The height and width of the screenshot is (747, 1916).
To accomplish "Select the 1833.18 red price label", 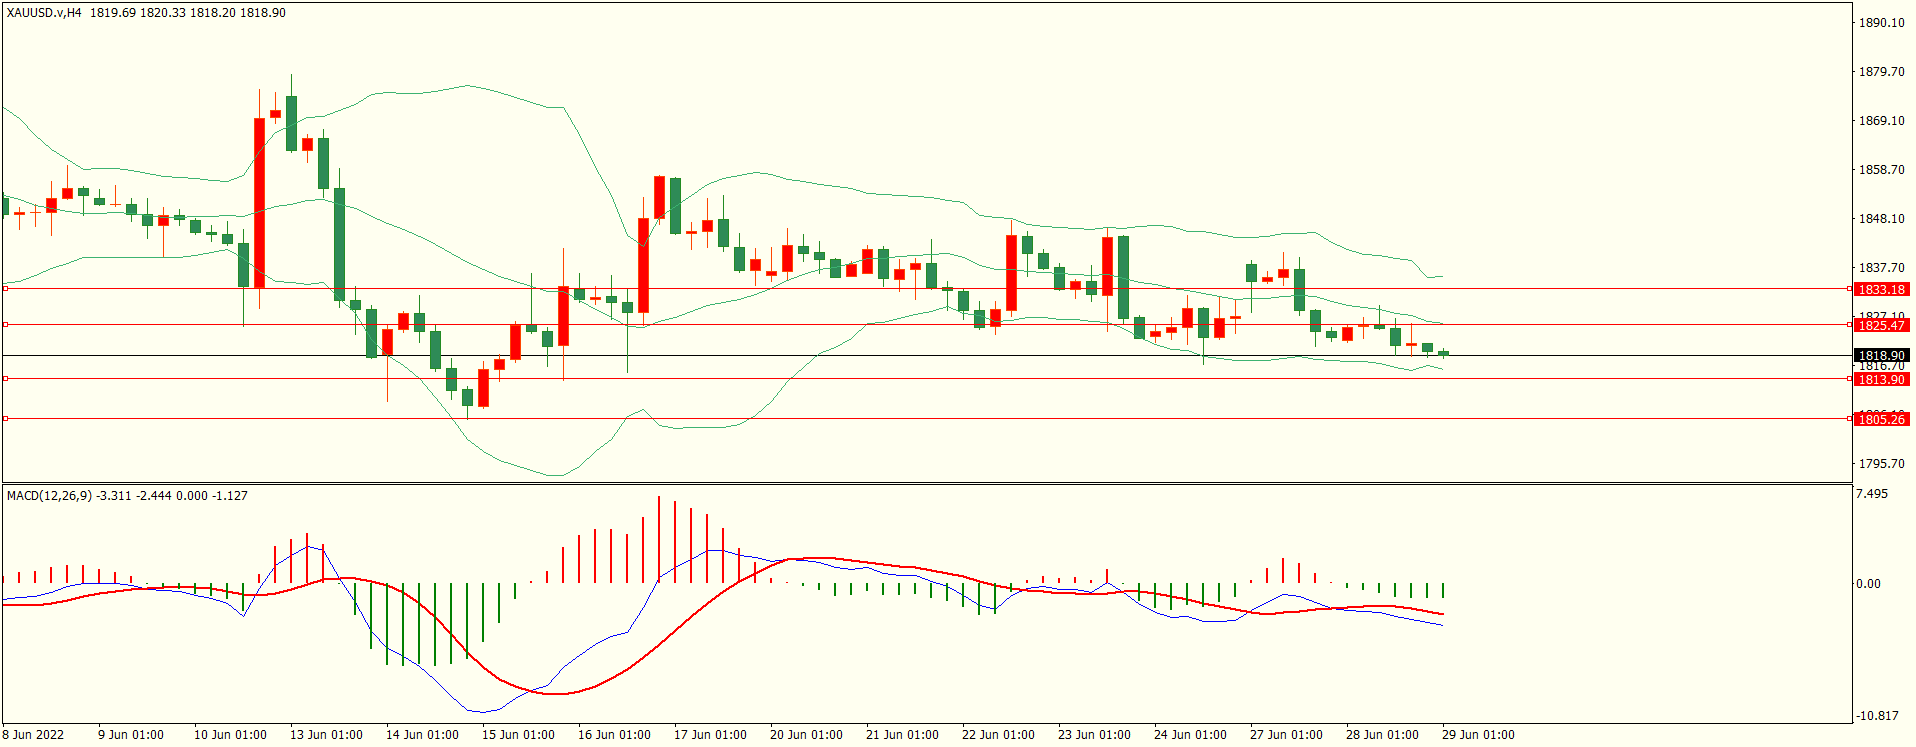I will tap(1881, 290).
